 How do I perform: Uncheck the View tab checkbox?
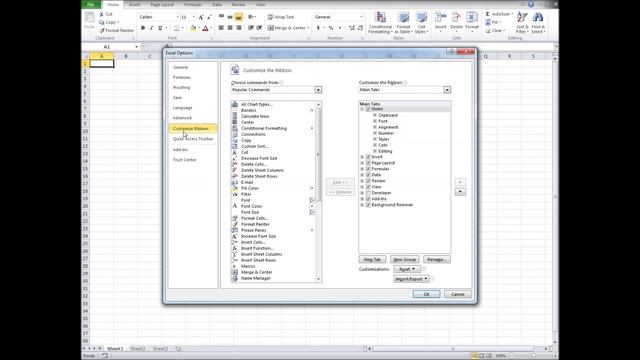pos(368,187)
